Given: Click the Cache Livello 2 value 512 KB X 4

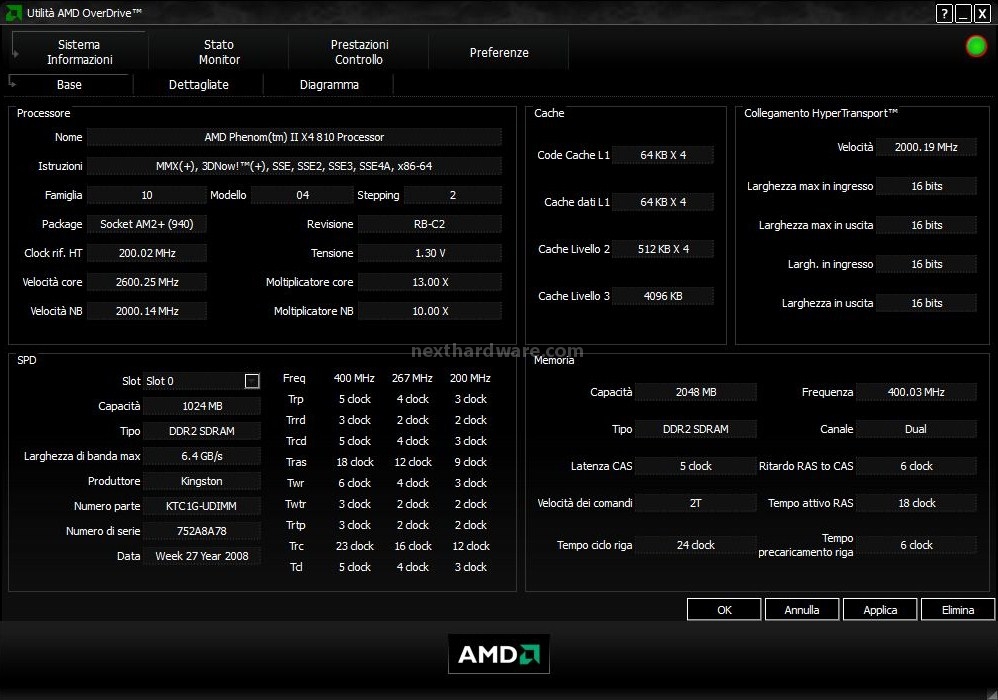Looking at the screenshot, I should 663,249.
